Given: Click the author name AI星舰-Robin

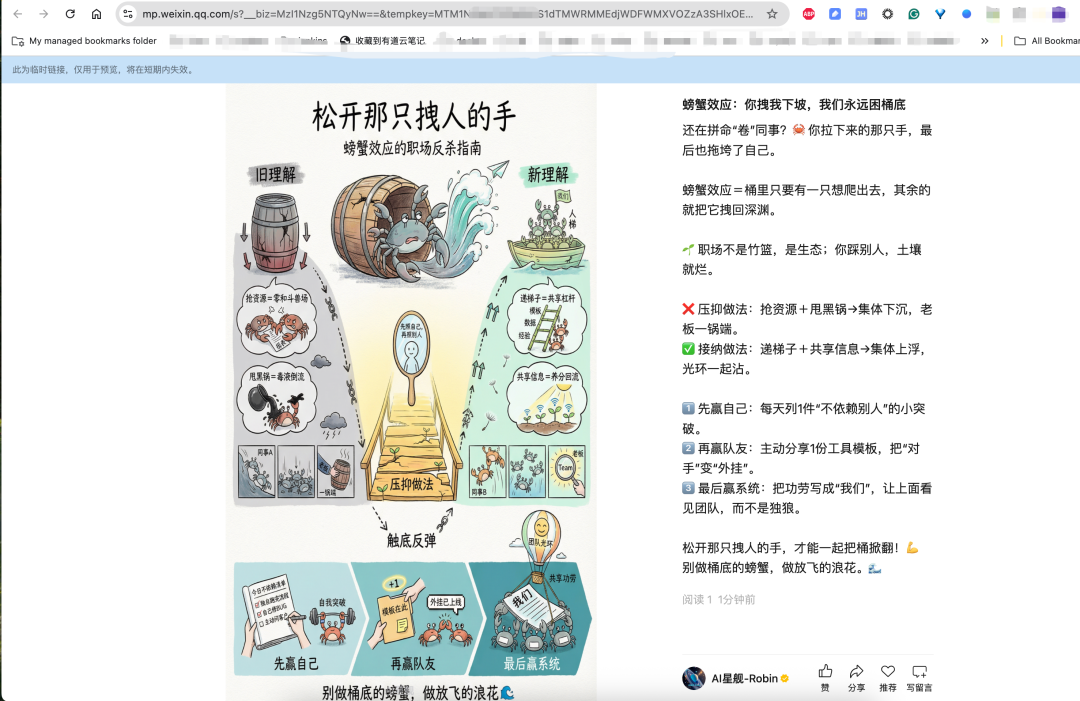Looking at the screenshot, I should pyautogui.click(x=745, y=677).
